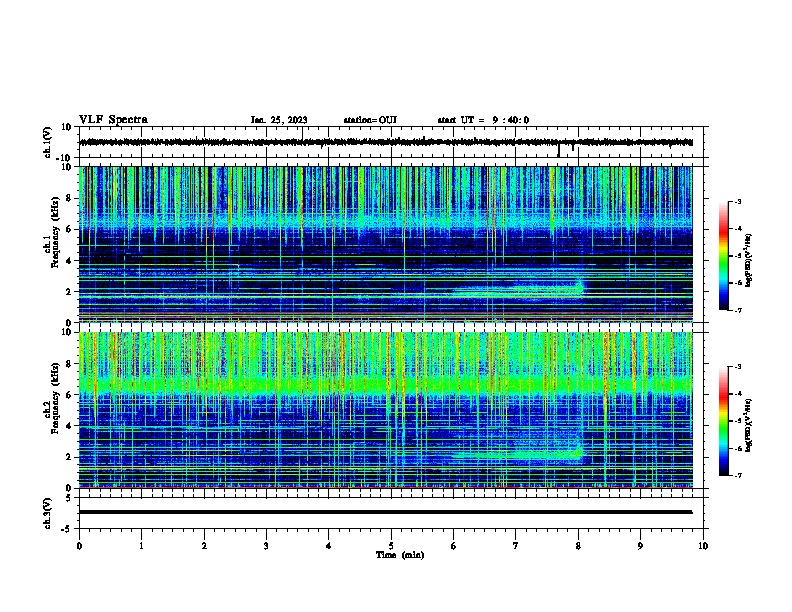Click the "4" kHz tick on ch.1 frequency axis
Viewport: 792px width, 612px height.
pos(69,261)
